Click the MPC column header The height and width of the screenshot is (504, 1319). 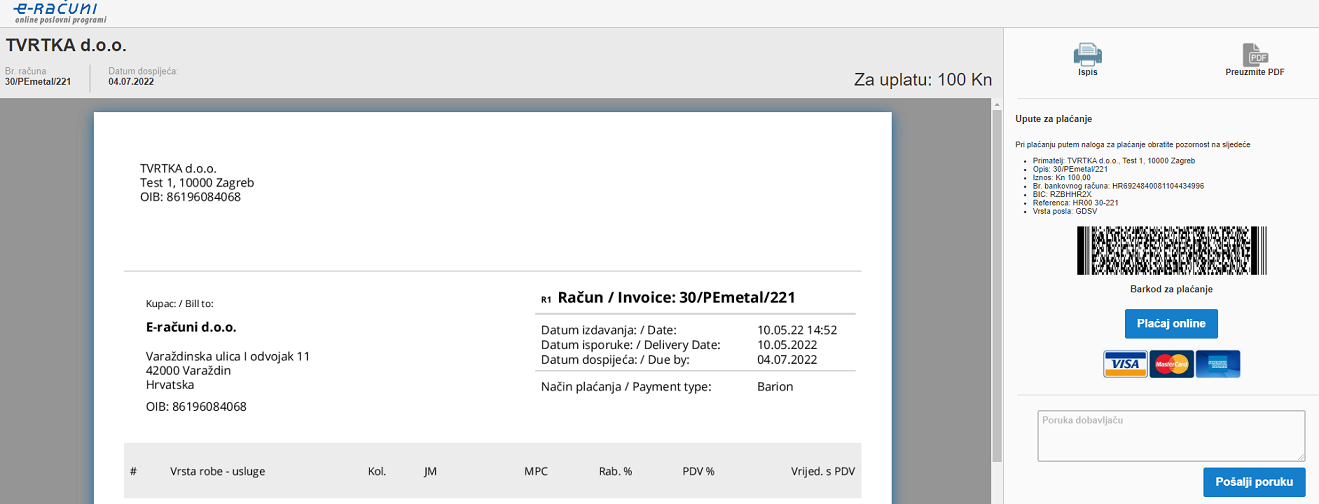[x=535, y=471]
